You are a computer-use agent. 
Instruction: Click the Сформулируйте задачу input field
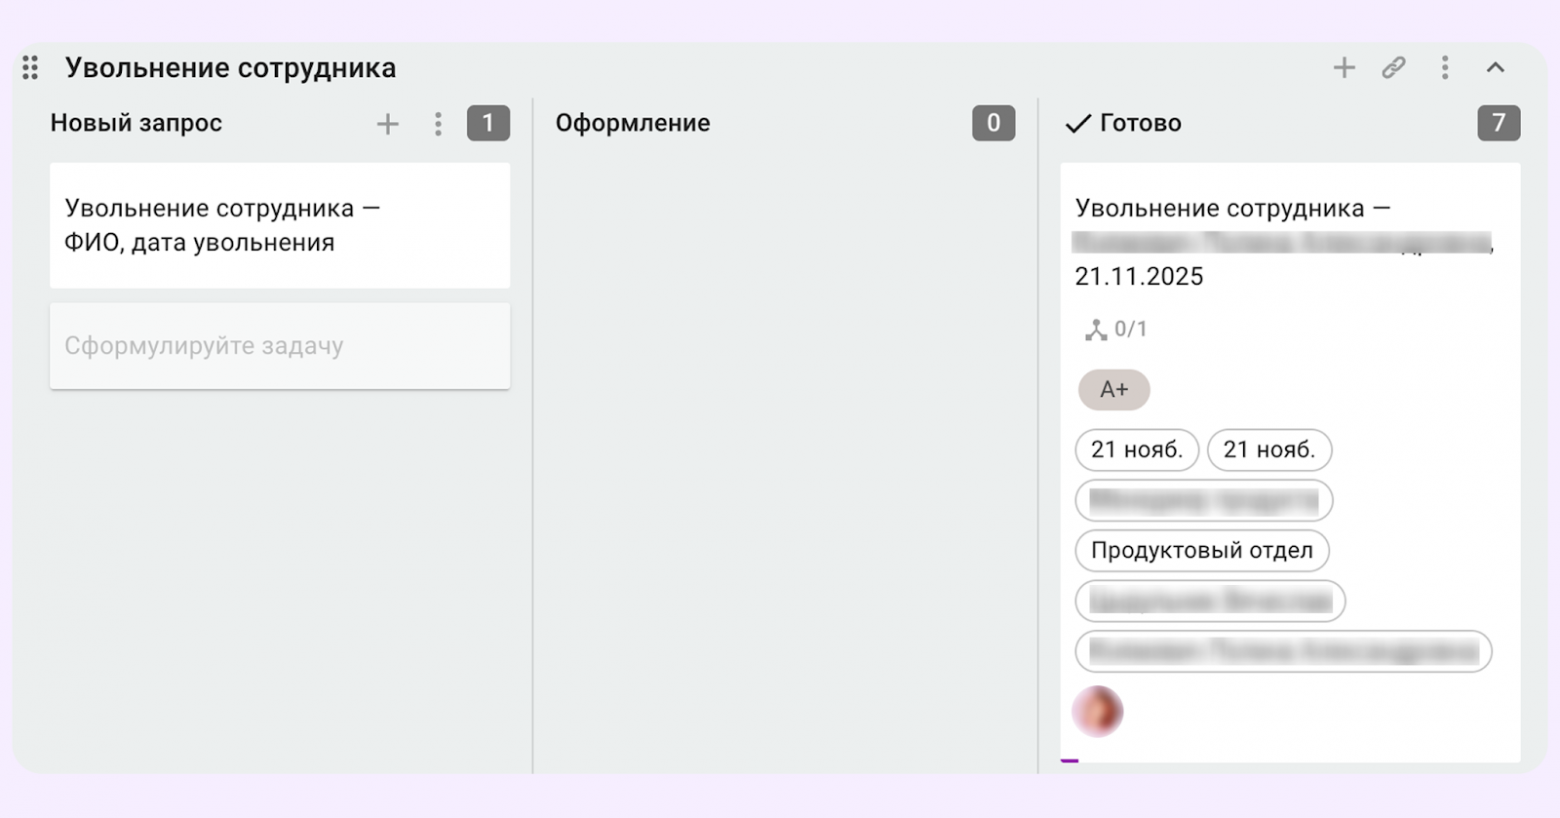pyautogui.click(x=279, y=346)
